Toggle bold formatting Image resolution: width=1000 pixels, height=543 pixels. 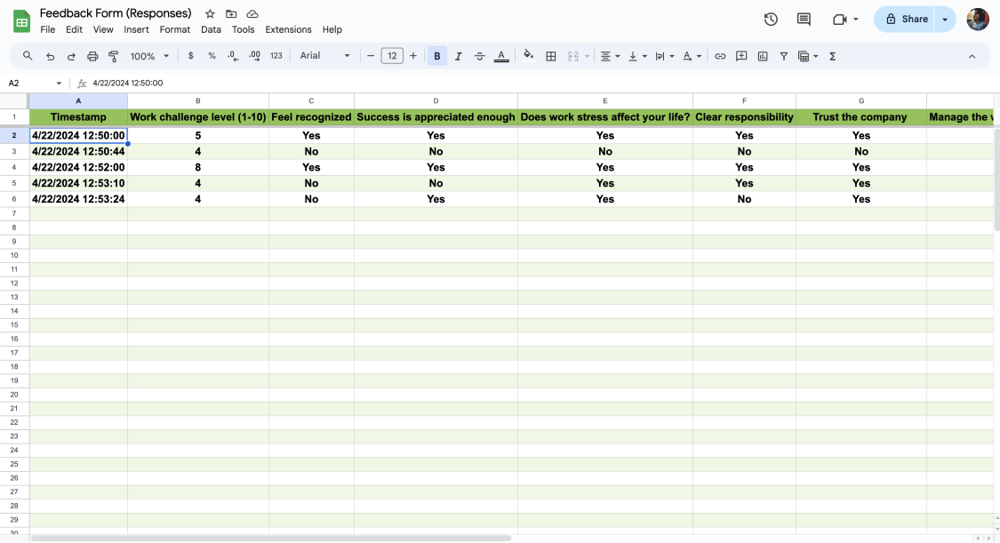coord(437,57)
